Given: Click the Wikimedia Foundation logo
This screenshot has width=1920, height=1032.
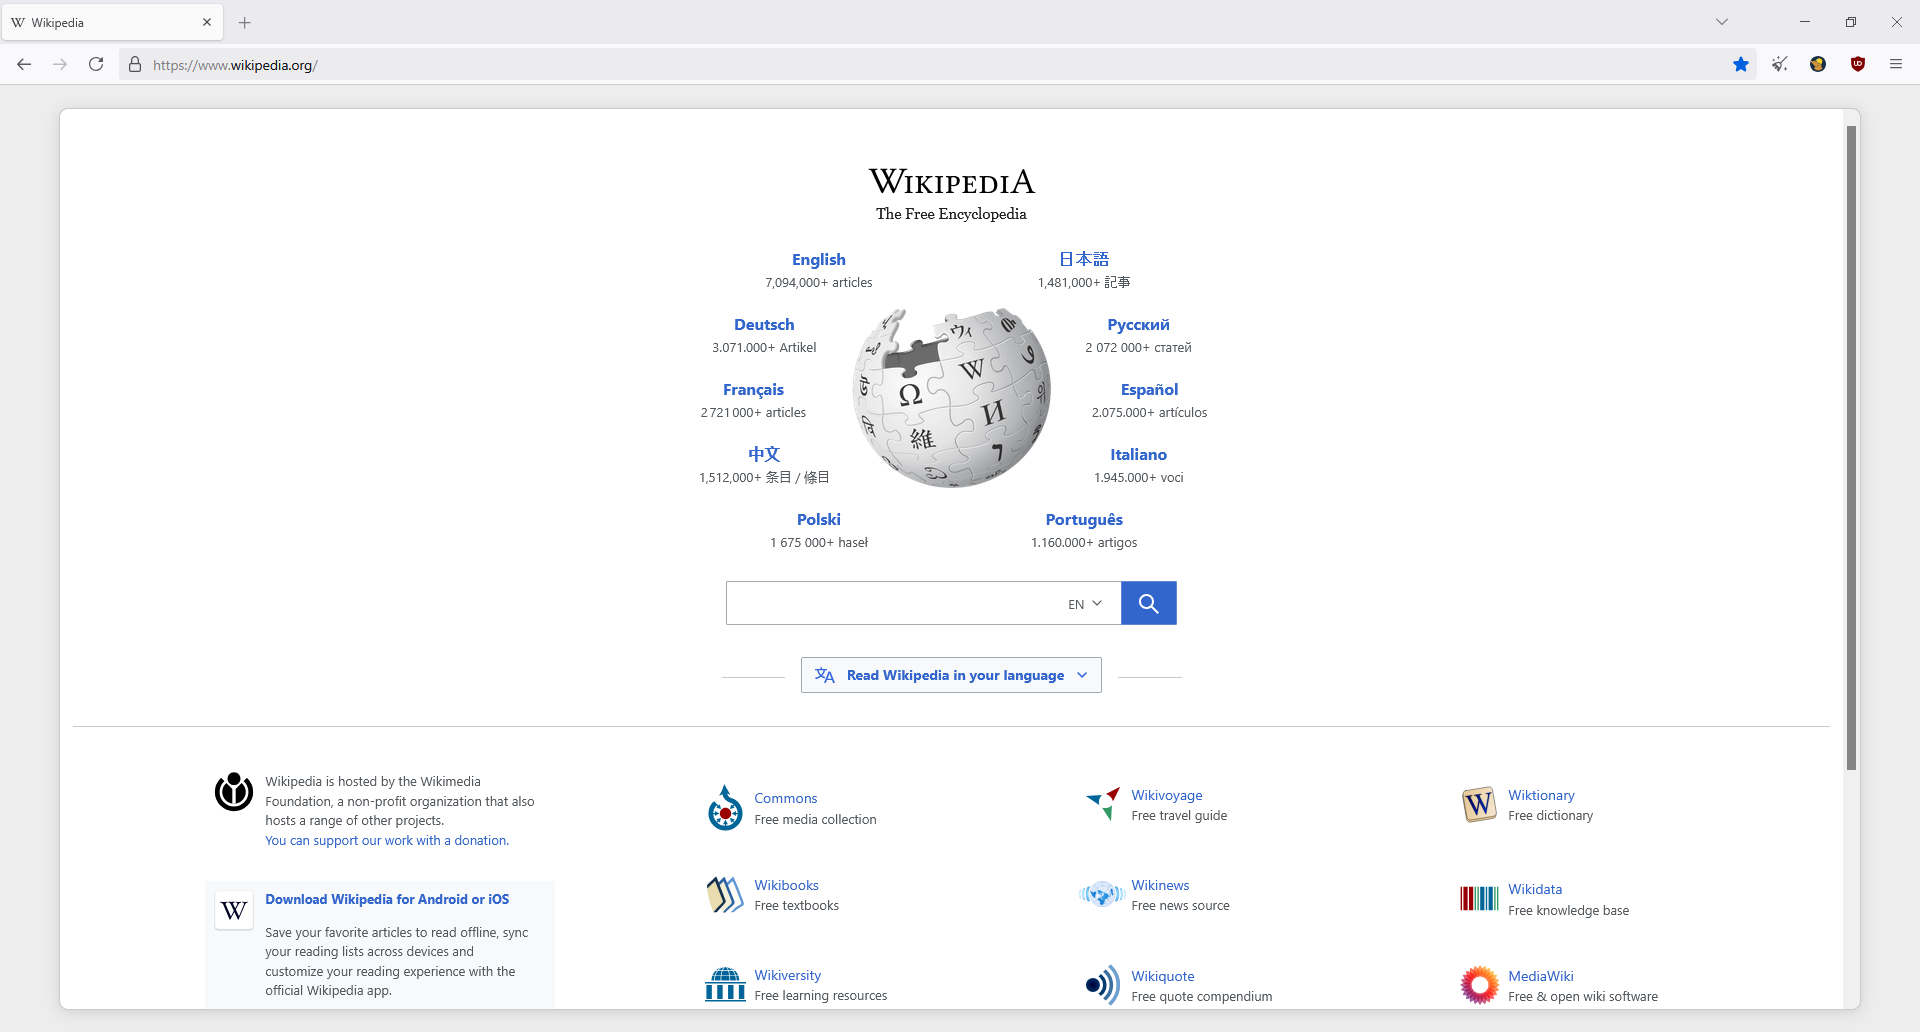Looking at the screenshot, I should [x=234, y=792].
